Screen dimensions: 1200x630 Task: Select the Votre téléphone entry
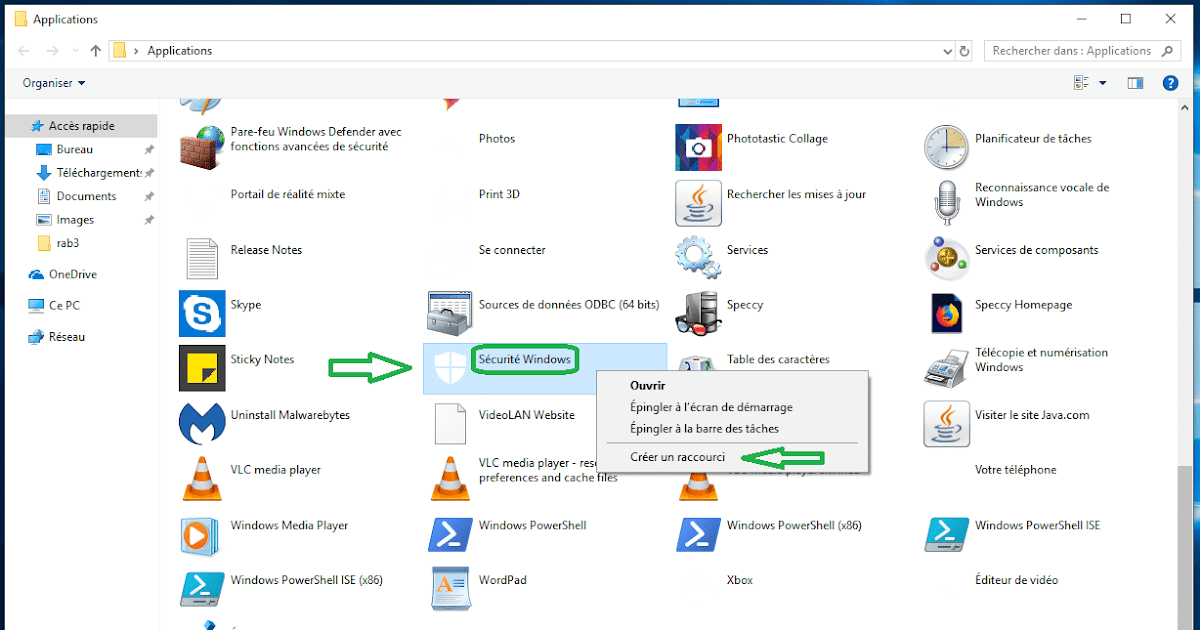pyautogui.click(x=1015, y=470)
